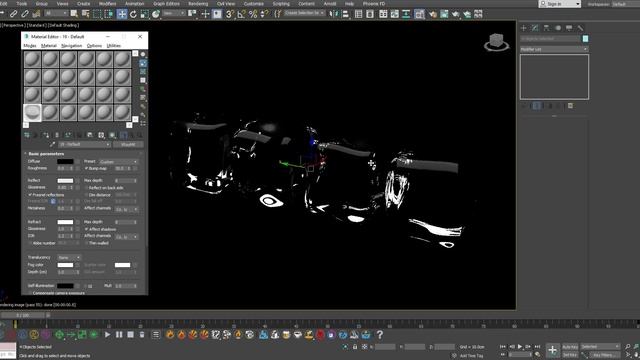Viewport: 640px width, 360px height.
Task: Open the Graph Editors menu
Action: pyautogui.click(x=166, y=4)
